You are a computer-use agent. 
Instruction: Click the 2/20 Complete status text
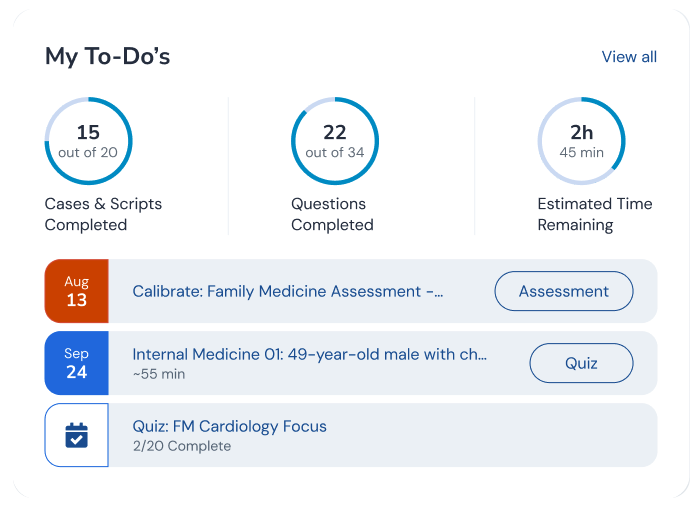click(181, 446)
